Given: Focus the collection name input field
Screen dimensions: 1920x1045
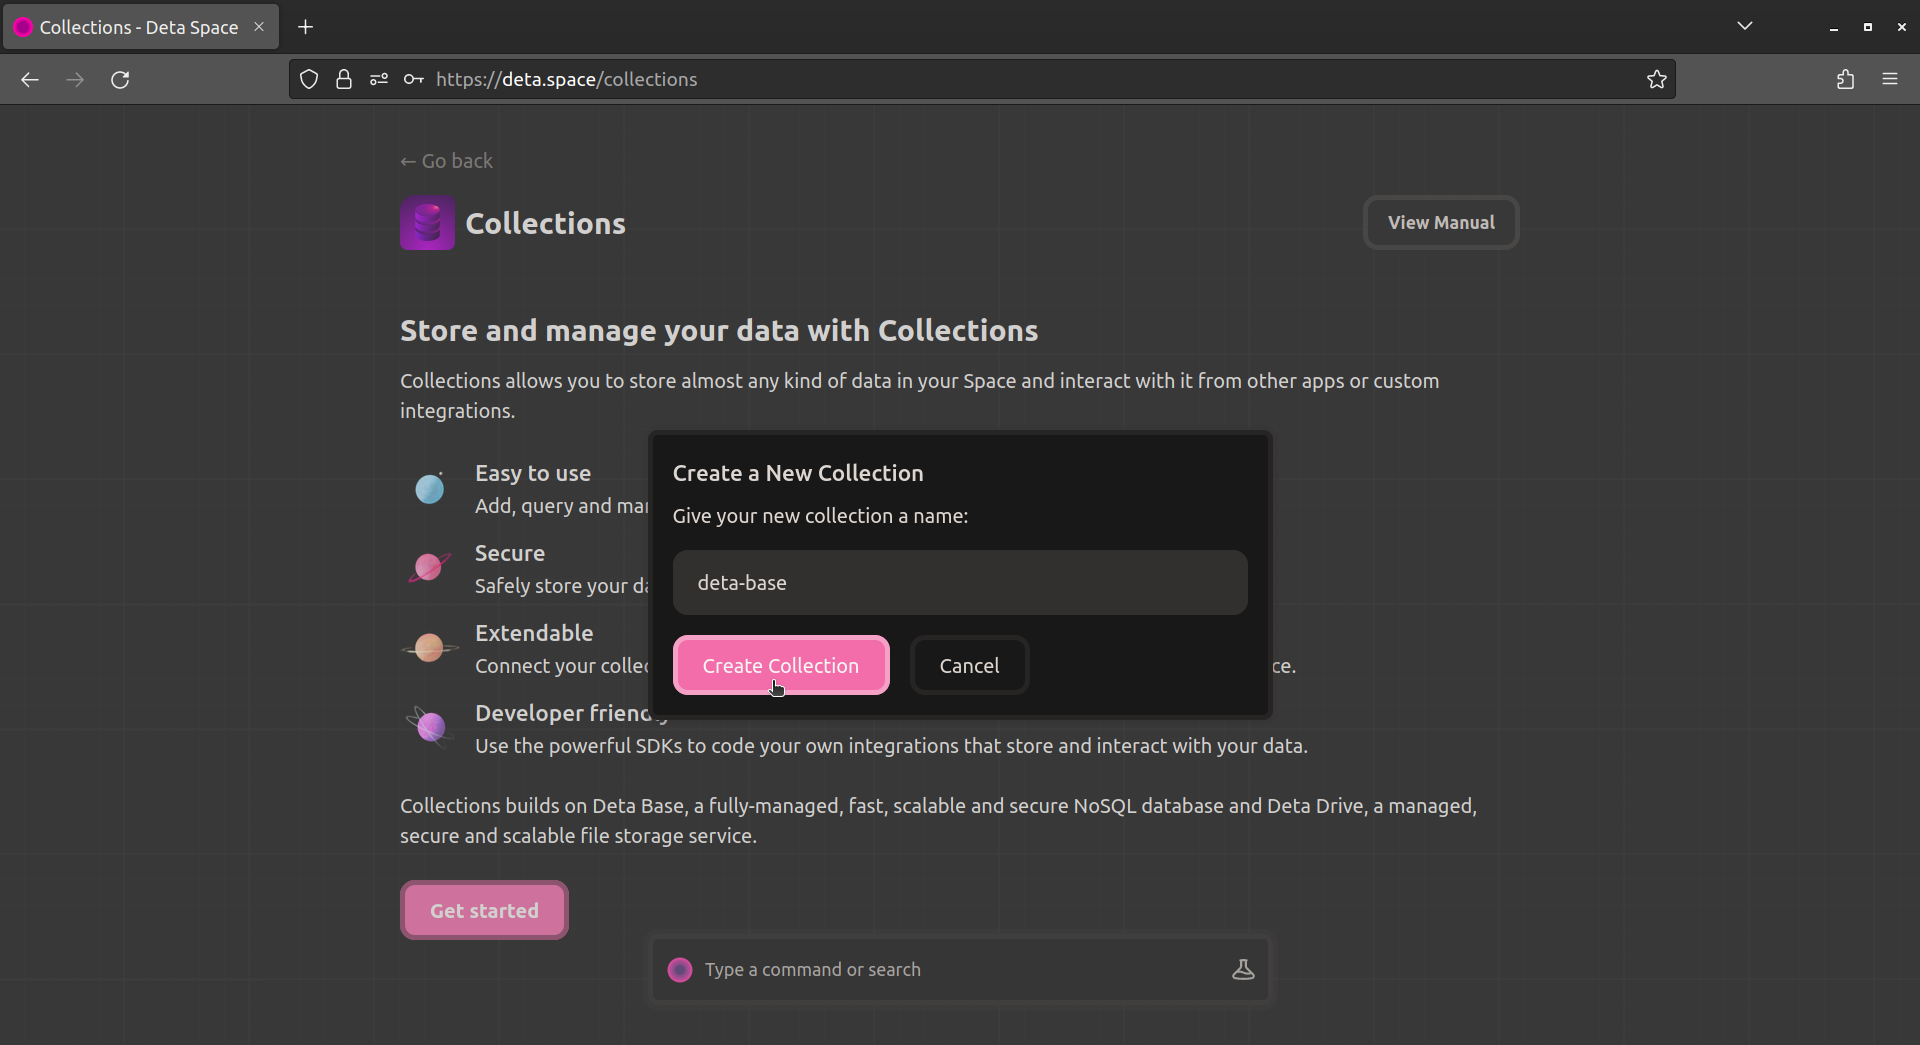Looking at the screenshot, I should pos(960,582).
